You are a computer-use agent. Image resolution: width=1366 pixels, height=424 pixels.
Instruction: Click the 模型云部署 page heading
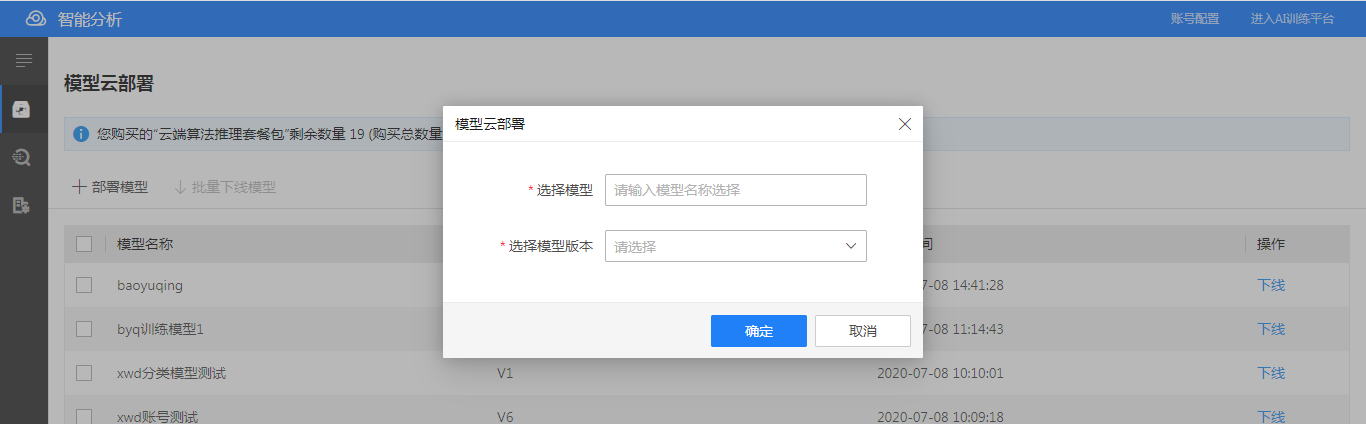(109, 83)
